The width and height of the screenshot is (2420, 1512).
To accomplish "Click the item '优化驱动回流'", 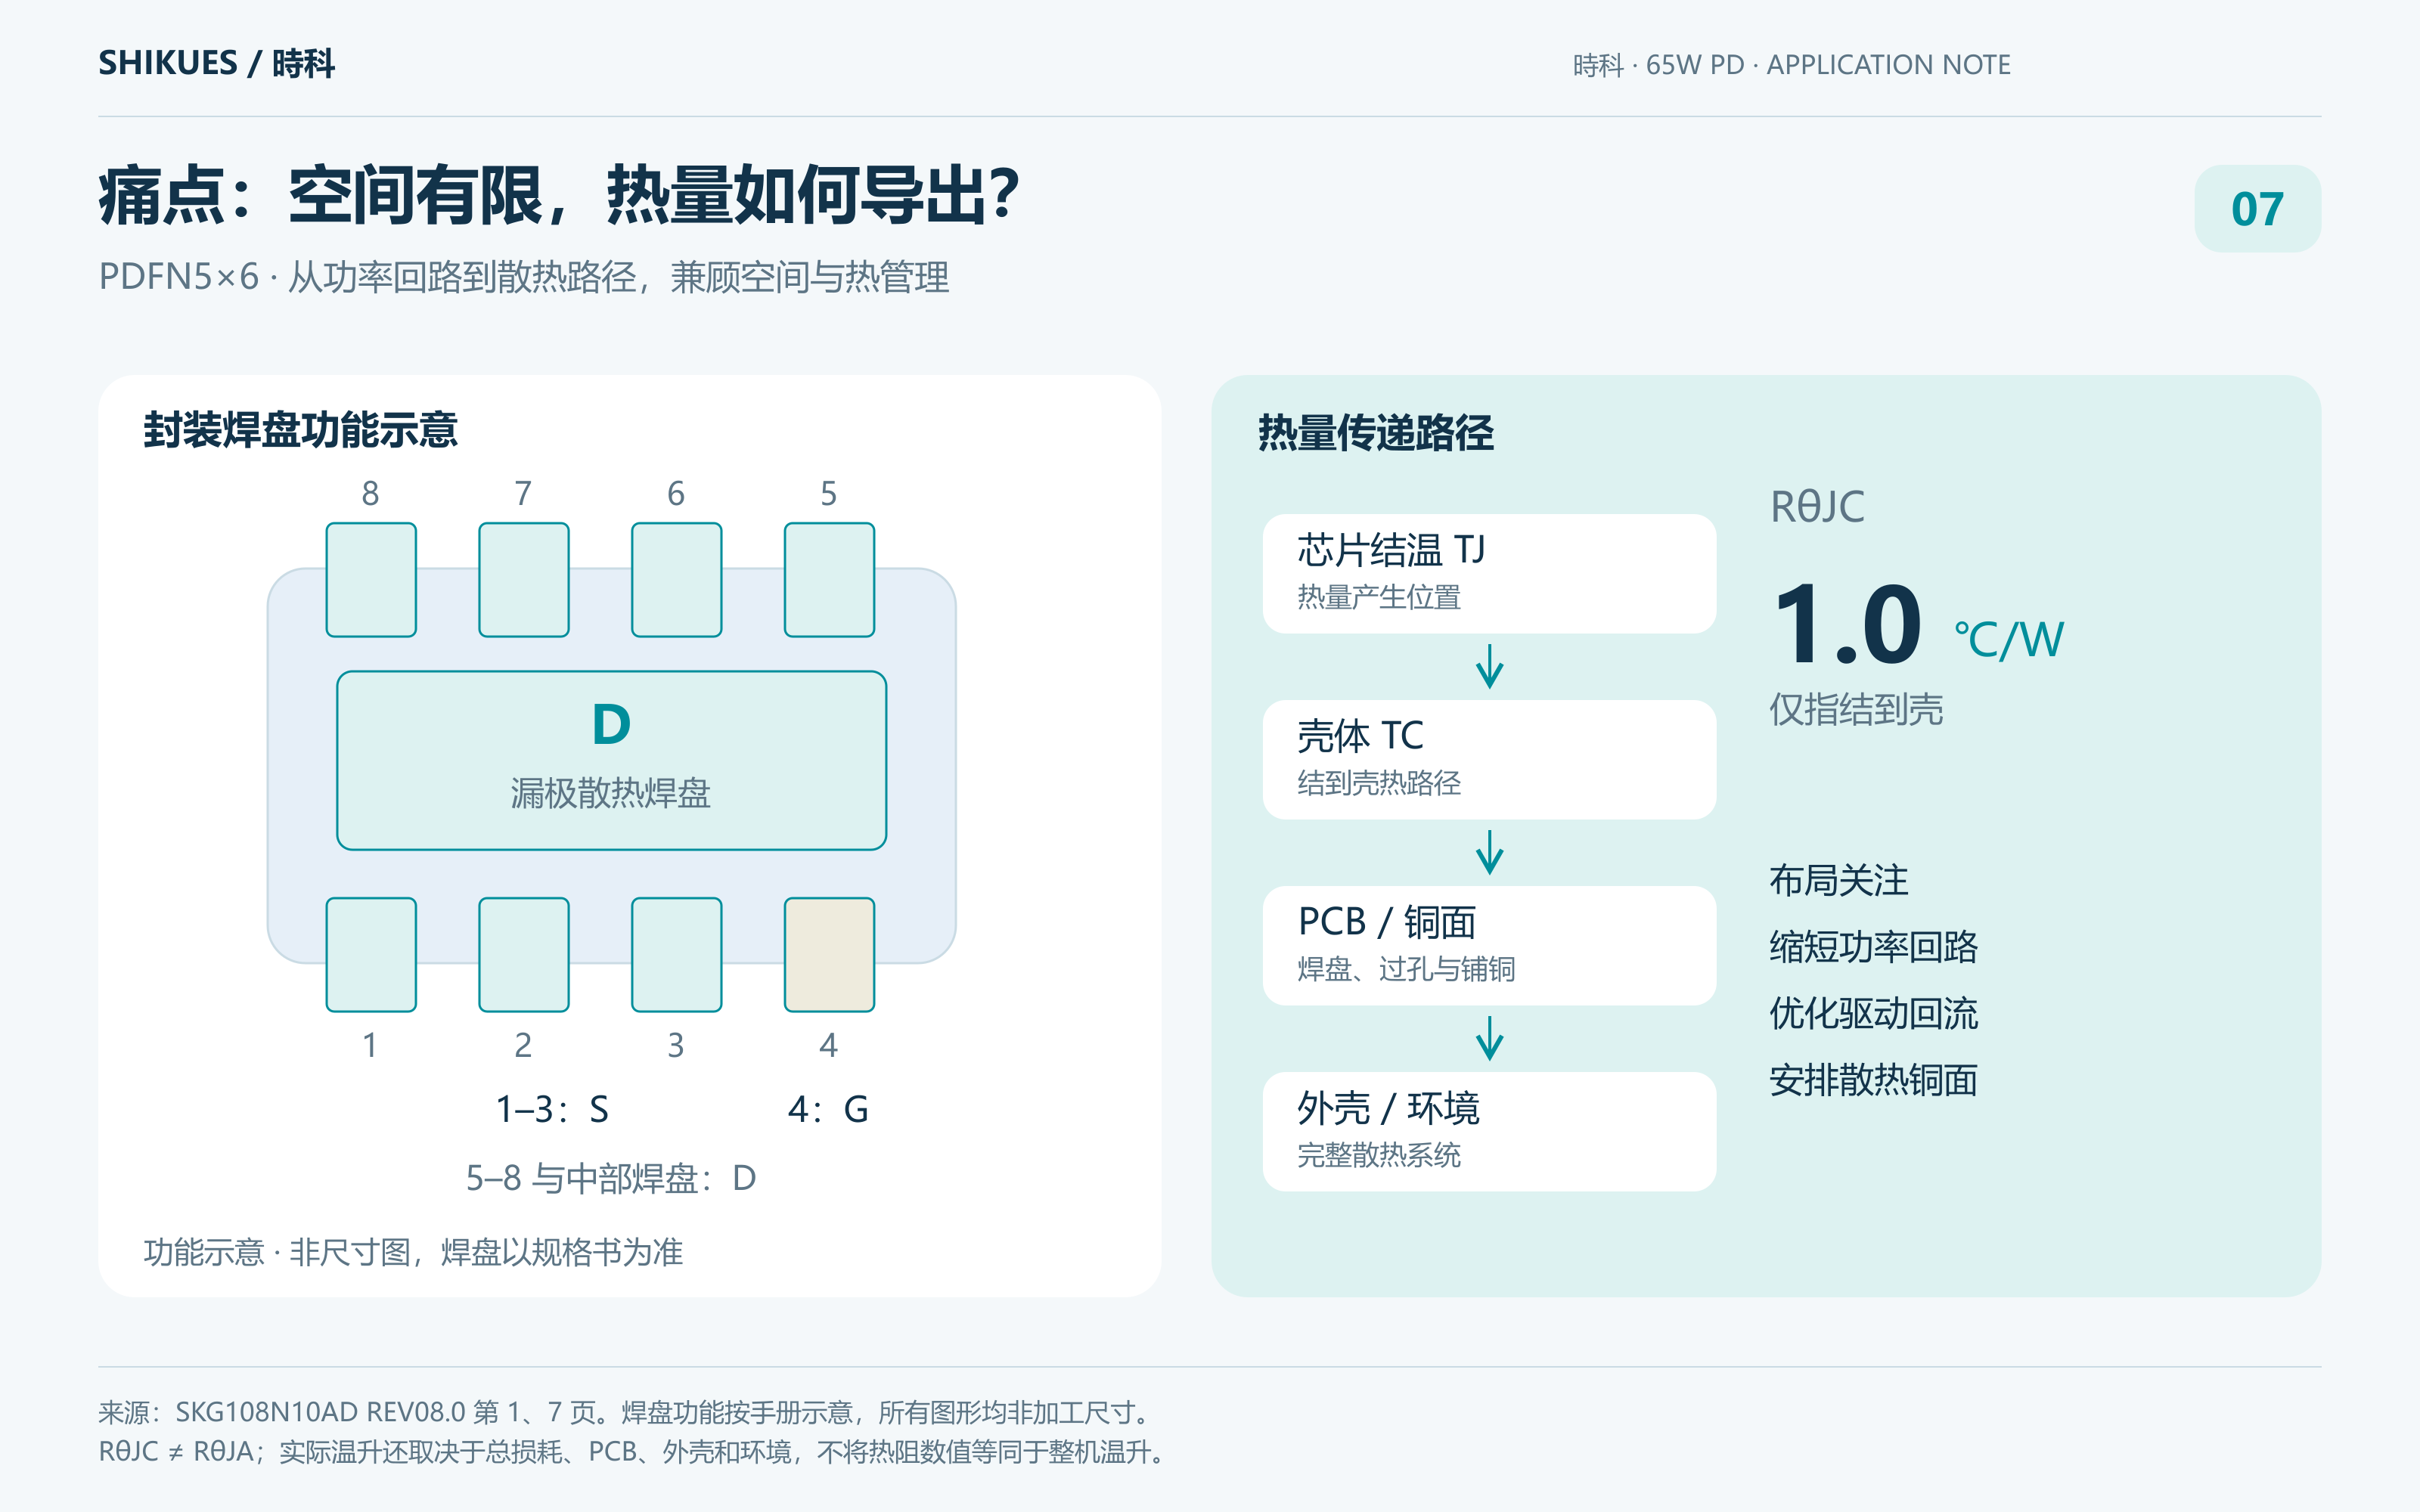I will pos(1873,1014).
